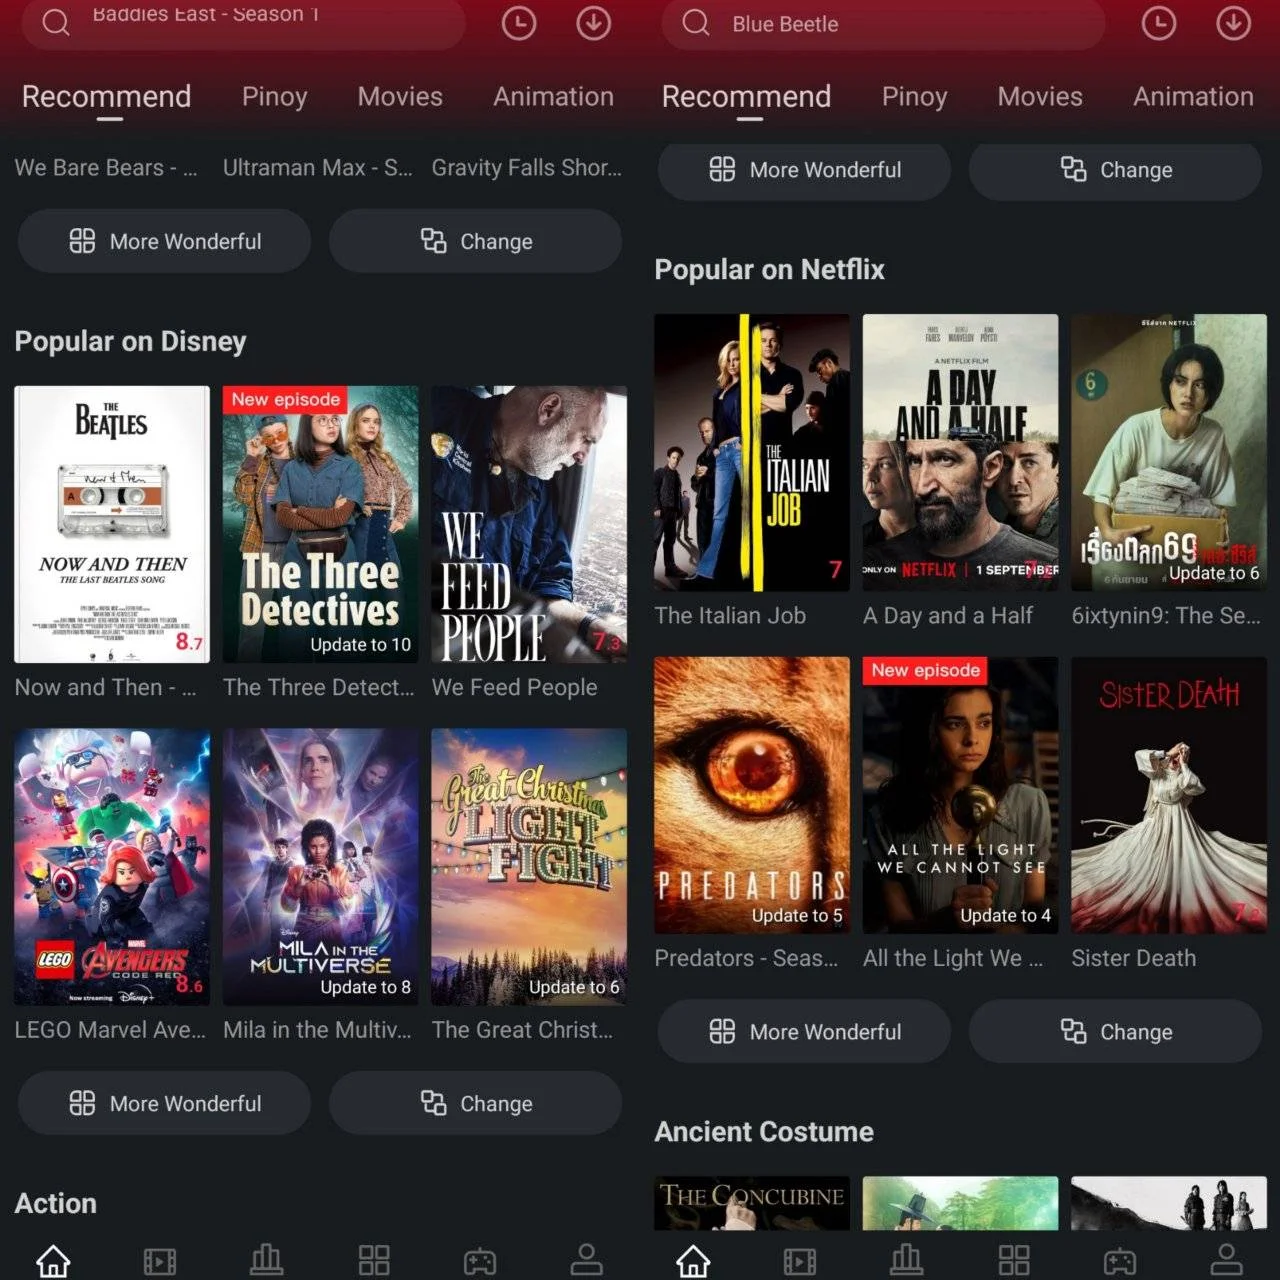Click More Wonderful above the Popular on Netflix heading
The height and width of the screenshot is (1280, 1280).
tap(805, 170)
